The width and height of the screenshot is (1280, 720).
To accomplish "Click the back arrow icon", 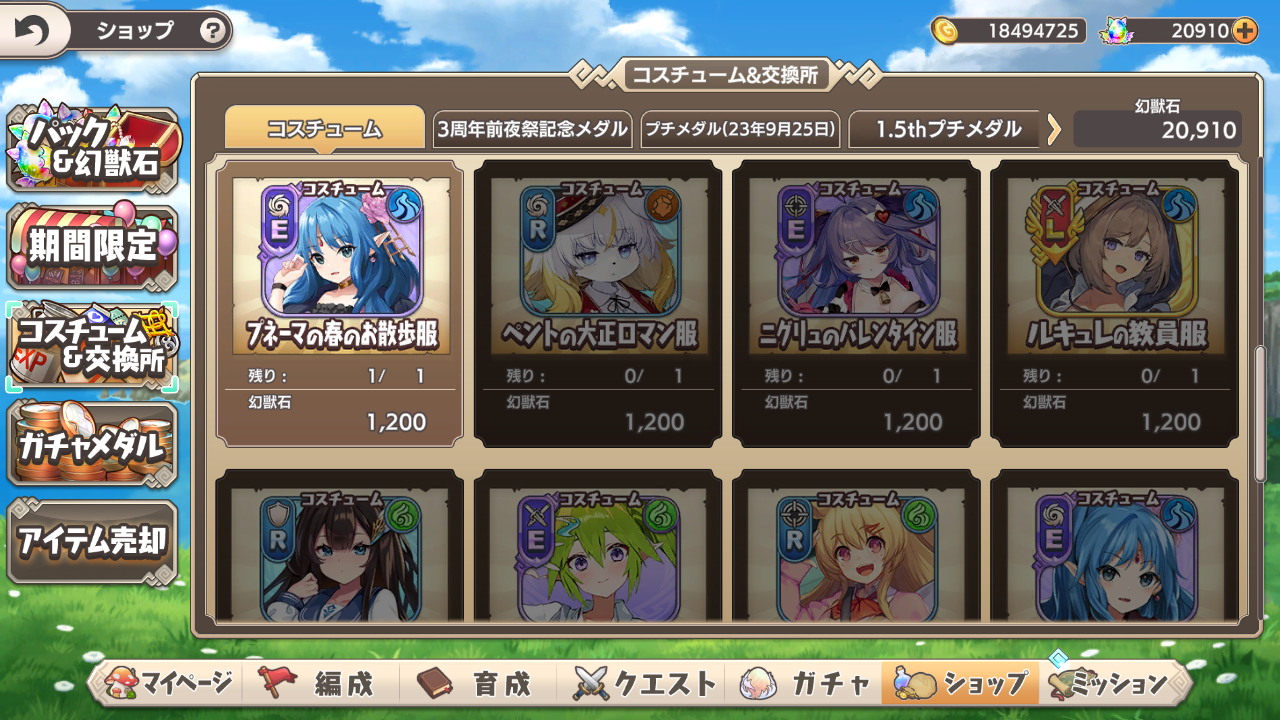I will coord(31,31).
